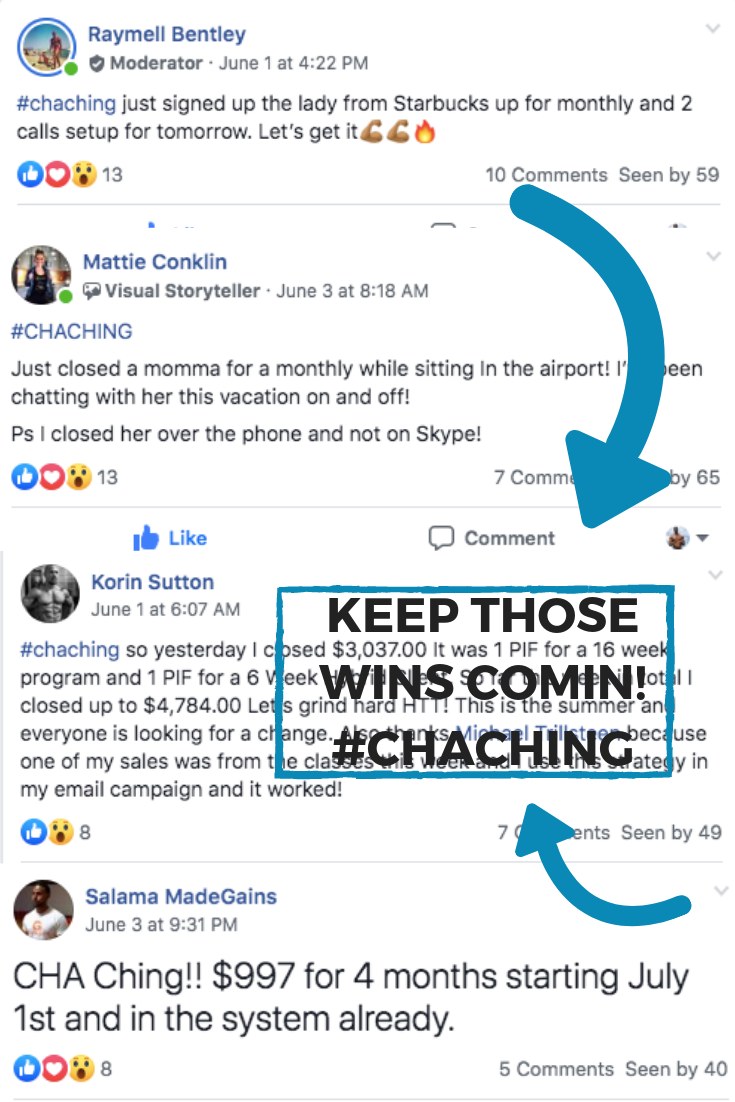Click the Comment speech bubble icon

coord(441,538)
